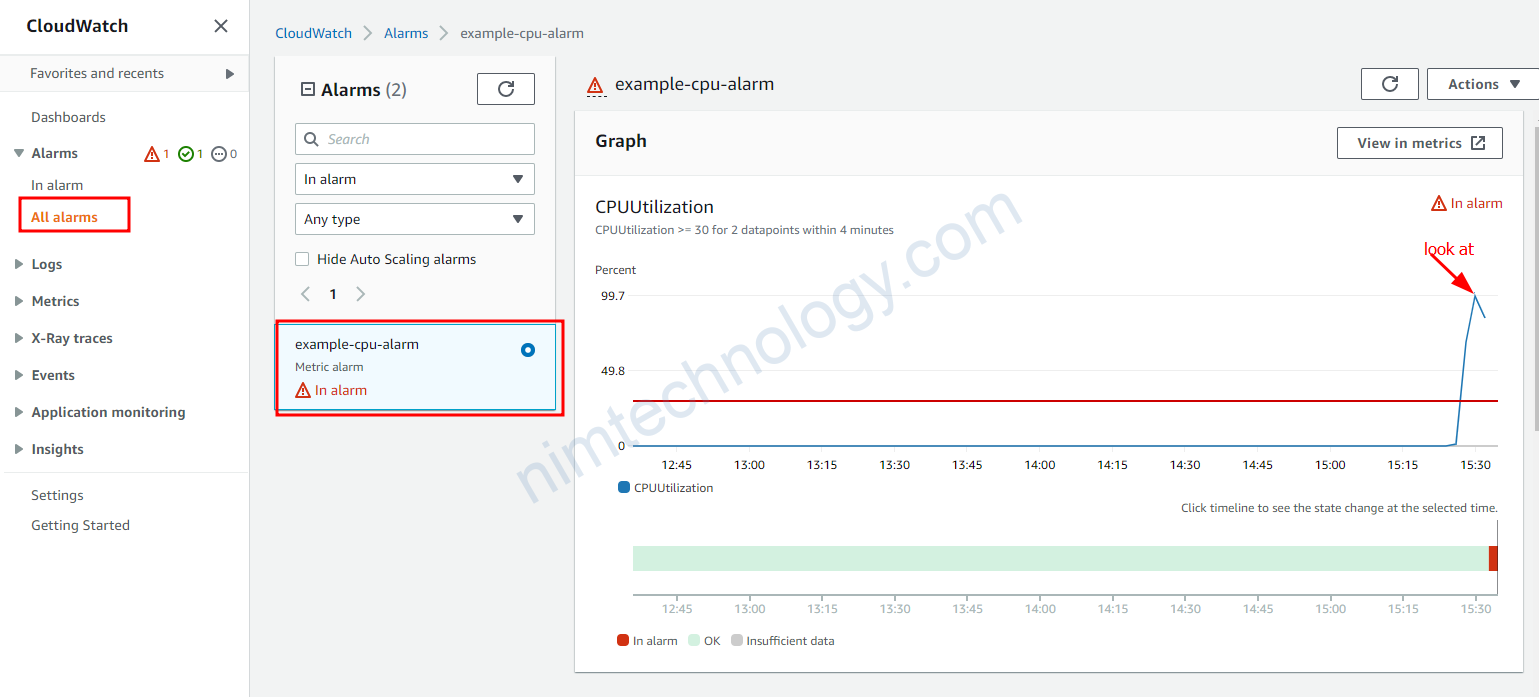Expand the Events section
This screenshot has height=697, width=1539.
19,375
